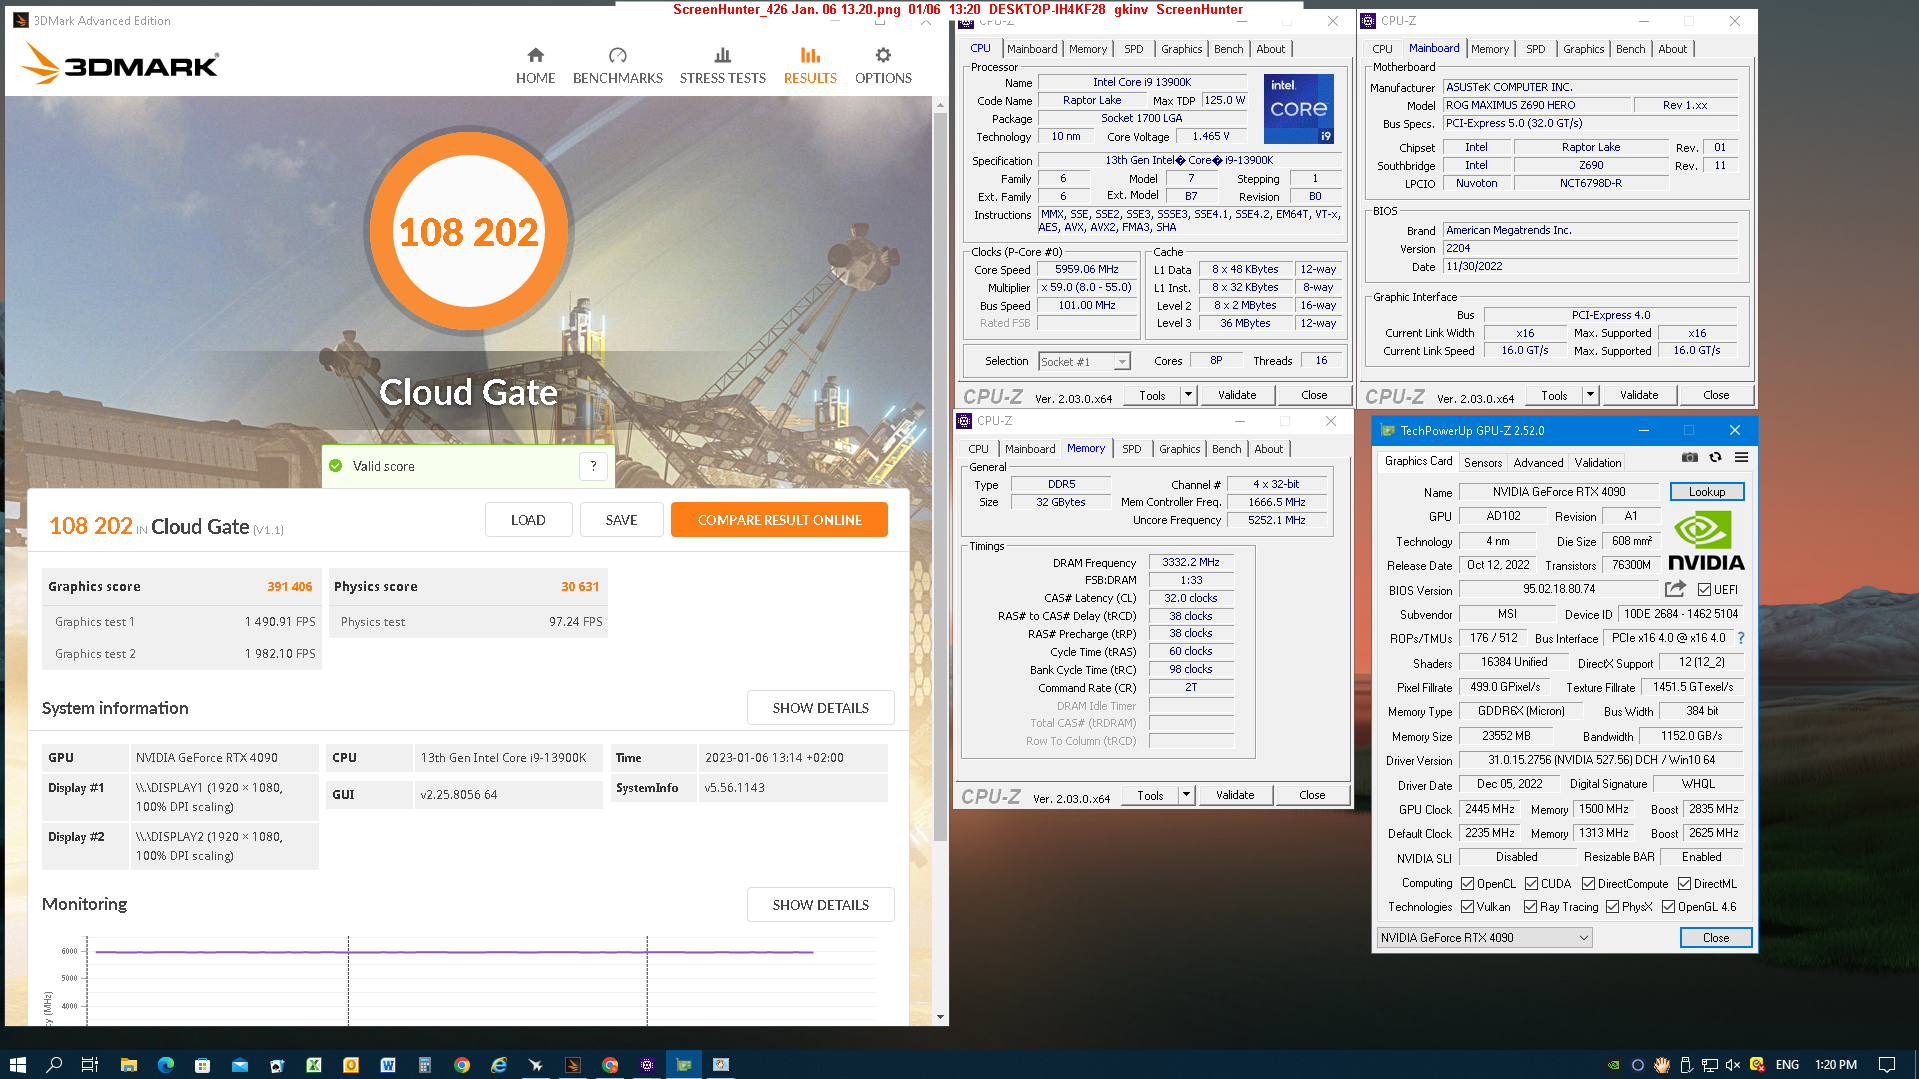Click Validate in CPU-Z Mainboard window

pos(1639,395)
